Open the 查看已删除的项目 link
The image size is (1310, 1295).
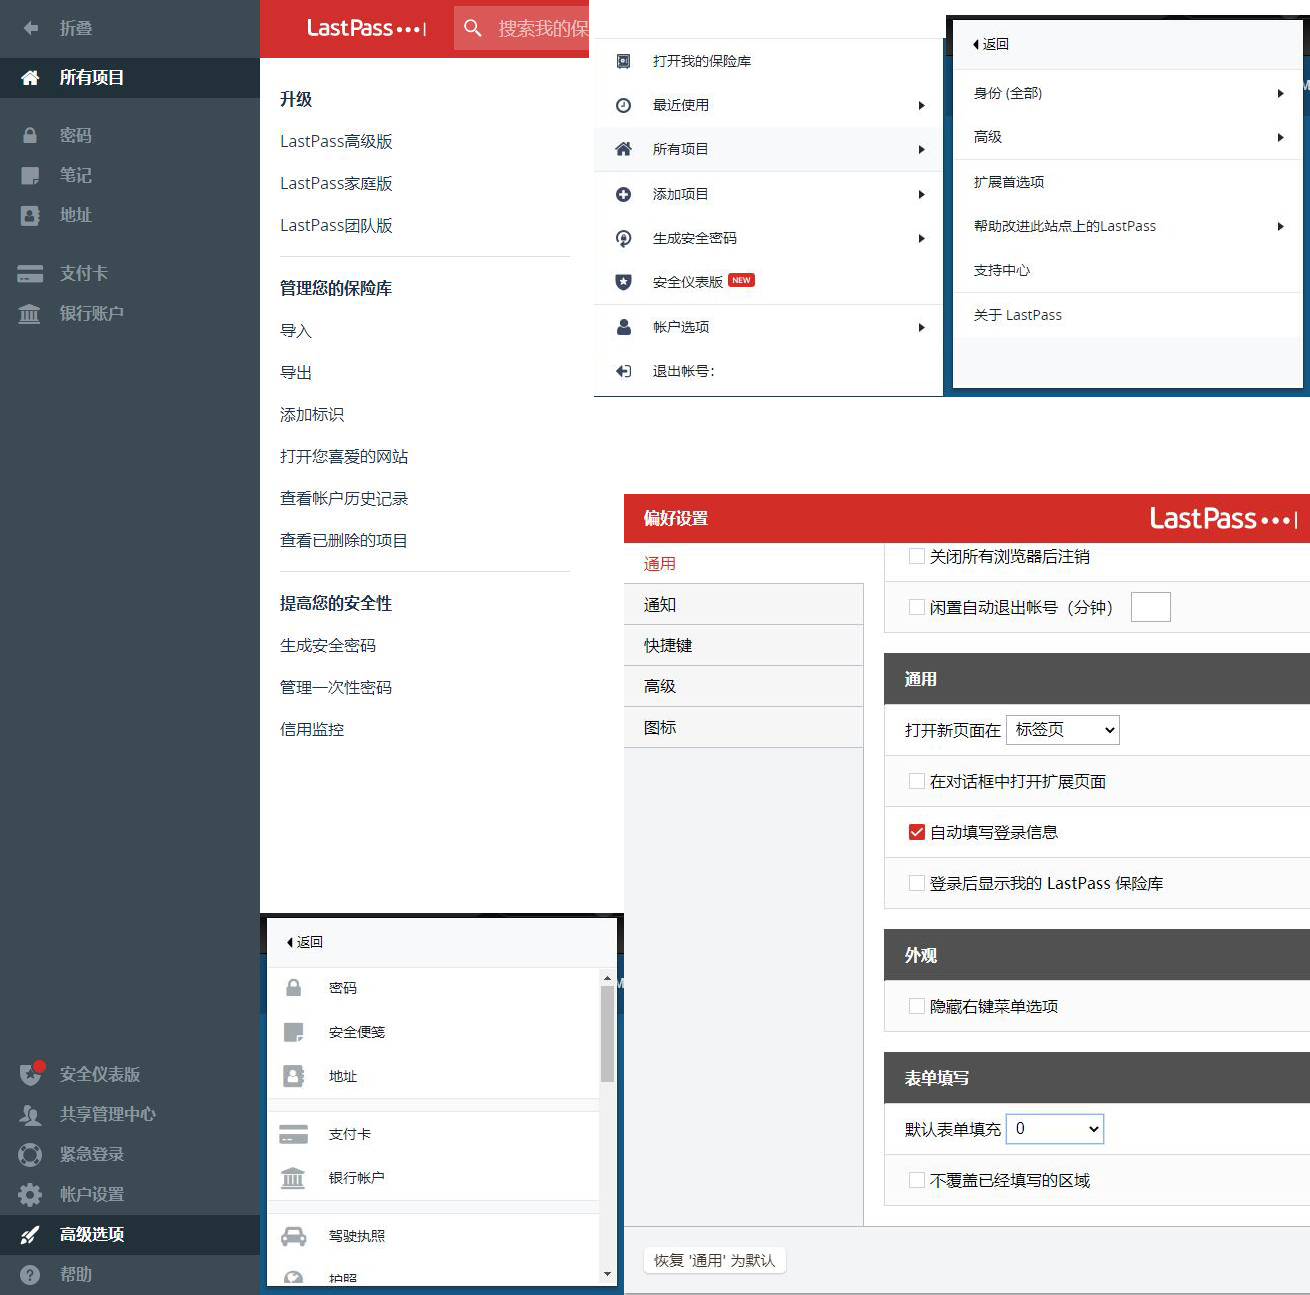(344, 541)
